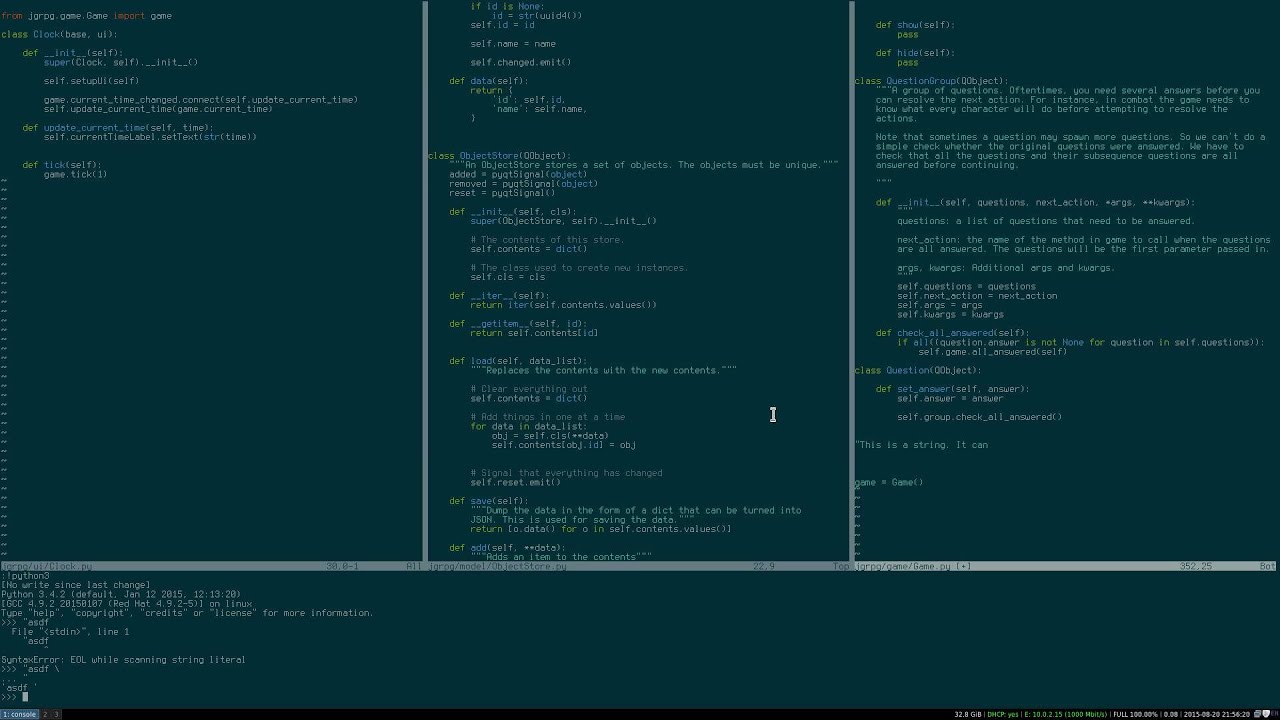This screenshot has height=720, width=1280.
Task: Click 'def hide(self):' line in Game.py
Action: point(915,53)
